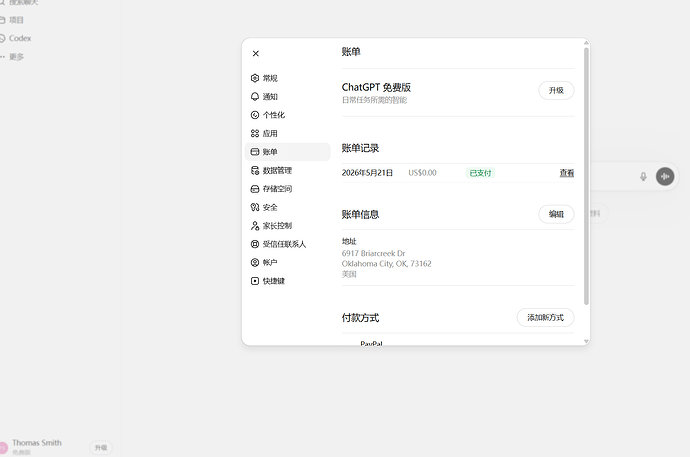View the 2026年5月21日 invoice via 查看
The height and width of the screenshot is (457, 690).
567,173
